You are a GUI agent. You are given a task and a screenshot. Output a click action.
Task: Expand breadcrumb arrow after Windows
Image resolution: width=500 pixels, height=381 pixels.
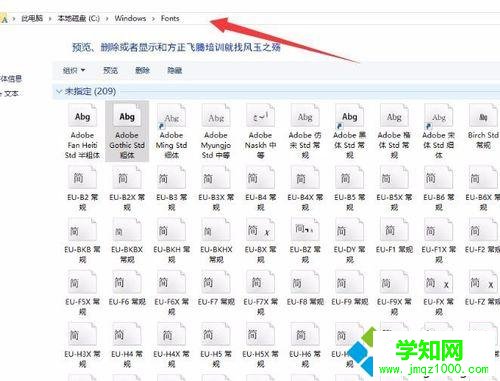pyautogui.click(x=153, y=19)
